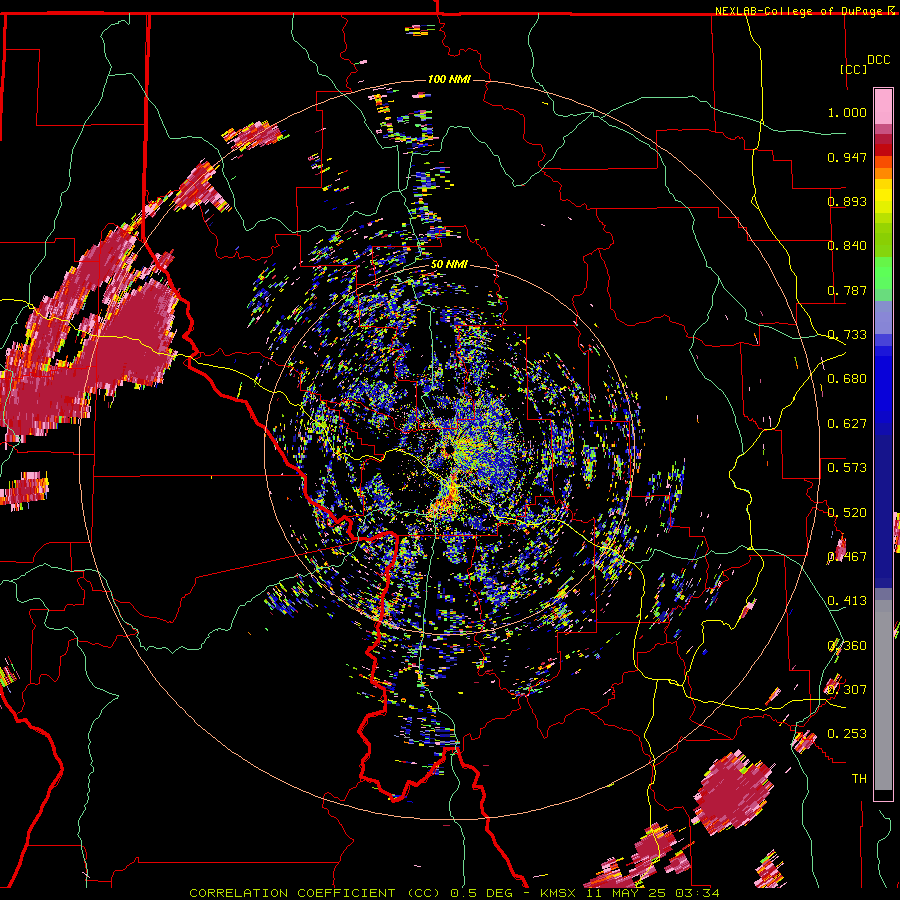
Task: Click the 11 MAY 25 03:34 timestamp
Action: click(x=653, y=893)
